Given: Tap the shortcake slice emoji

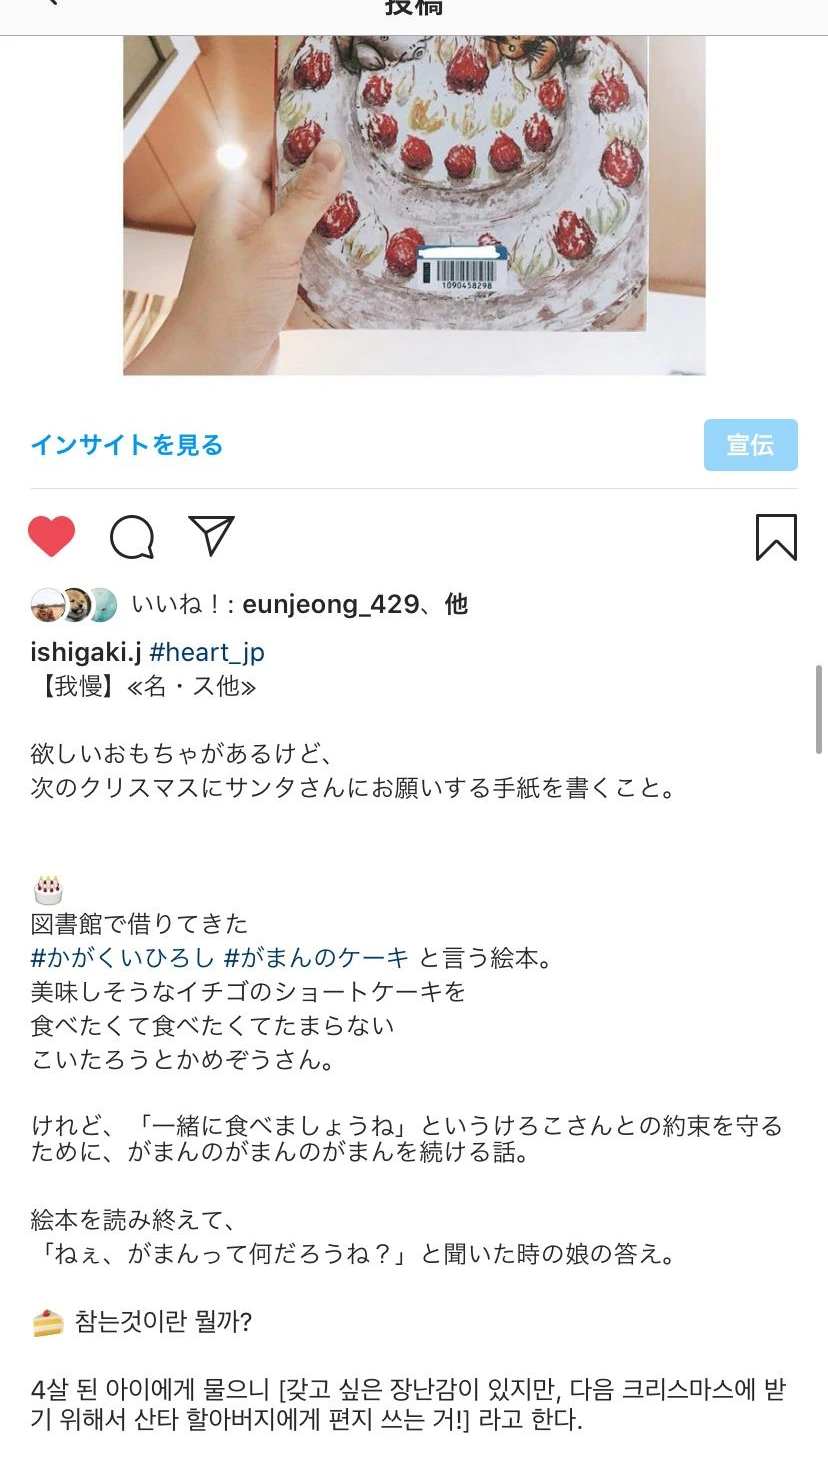Looking at the screenshot, I should (x=48, y=1322).
